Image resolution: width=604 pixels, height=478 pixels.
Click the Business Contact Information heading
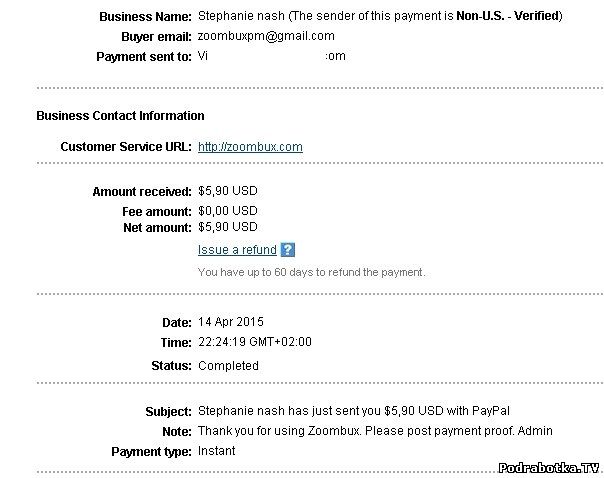(120, 116)
